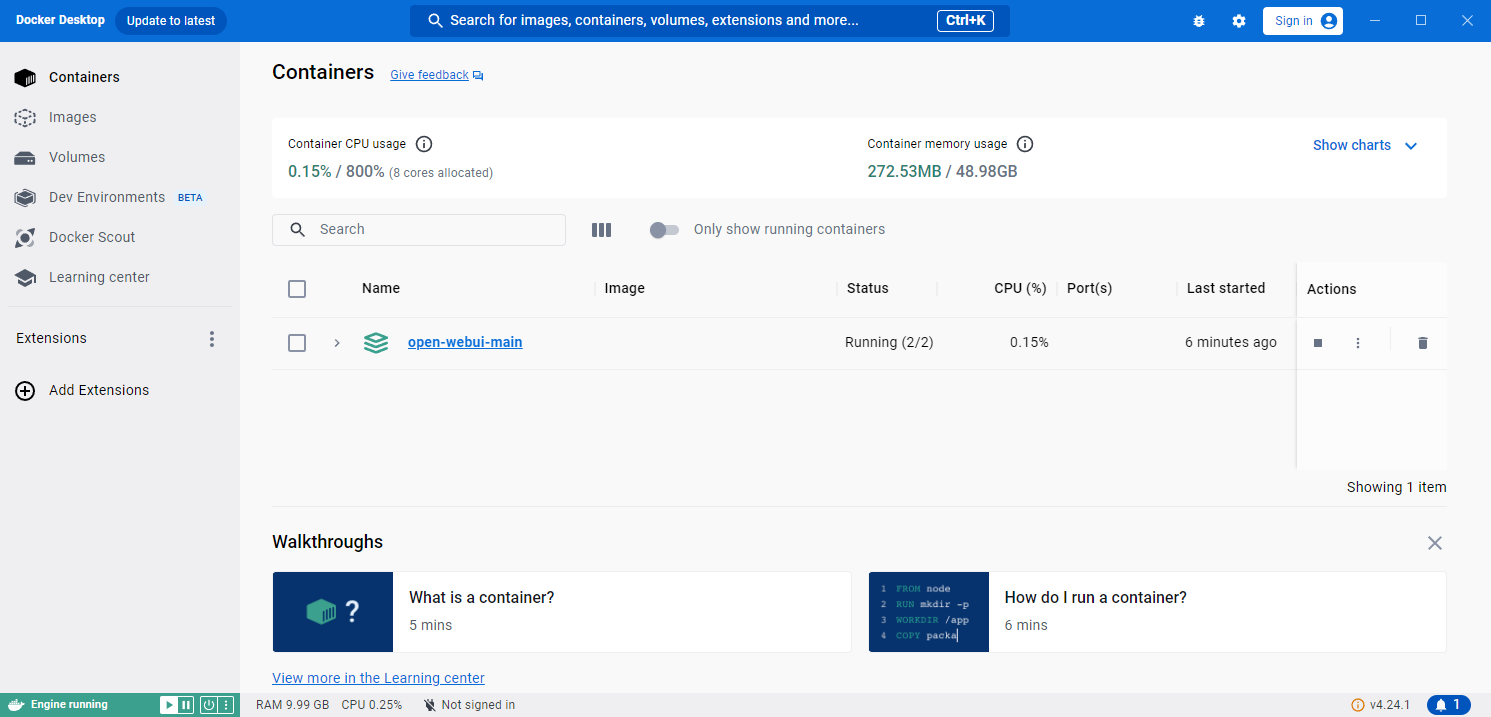Open How do I run a container? walkthrough

[x=1157, y=612]
